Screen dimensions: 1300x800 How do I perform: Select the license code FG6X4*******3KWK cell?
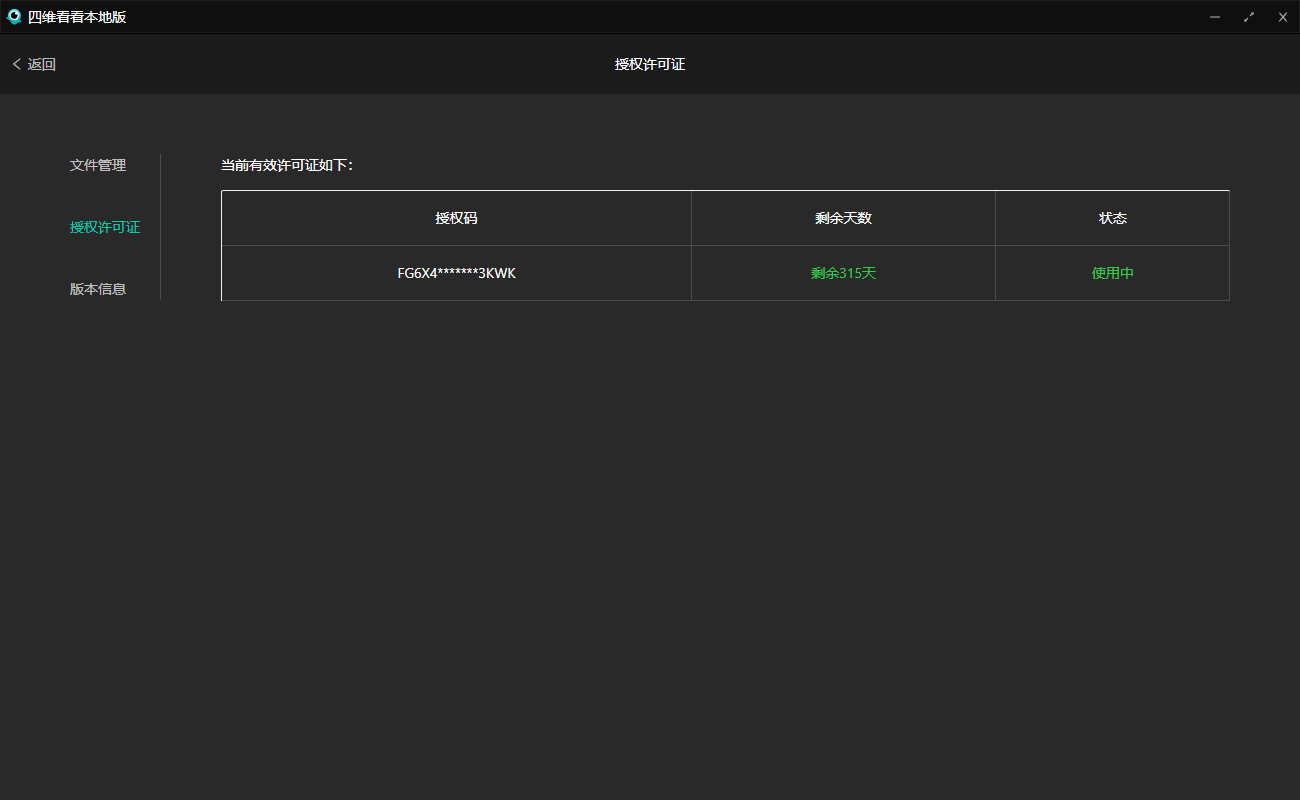pyautogui.click(x=456, y=273)
